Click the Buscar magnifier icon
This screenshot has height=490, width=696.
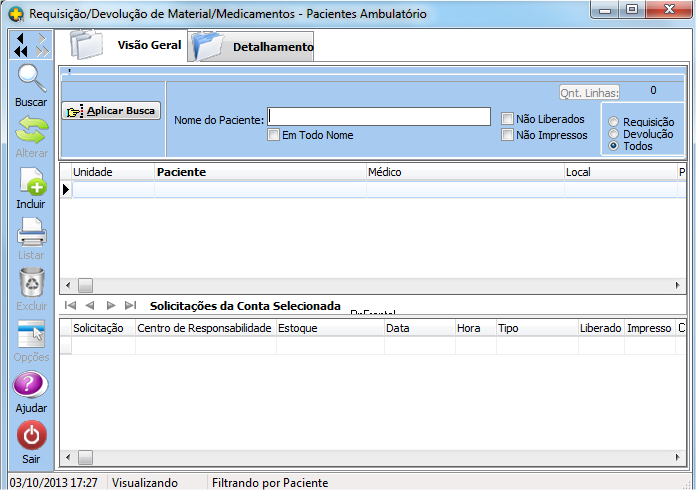tap(30, 79)
